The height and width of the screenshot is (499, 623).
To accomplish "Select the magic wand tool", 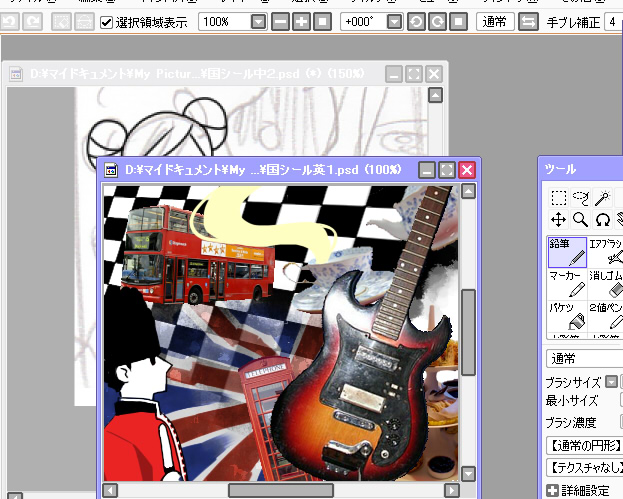I will coord(602,197).
